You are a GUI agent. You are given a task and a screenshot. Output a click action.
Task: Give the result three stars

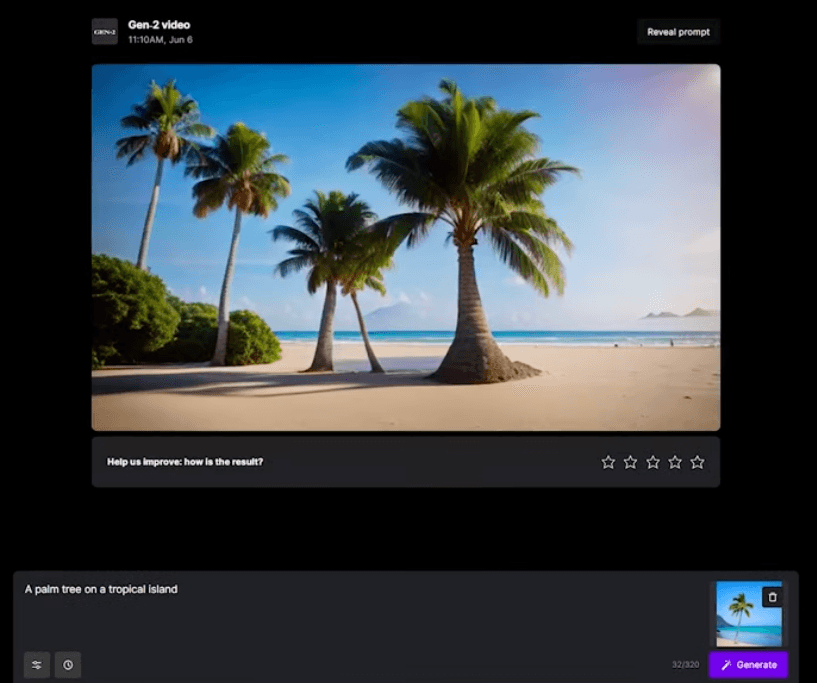(x=653, y=462)
